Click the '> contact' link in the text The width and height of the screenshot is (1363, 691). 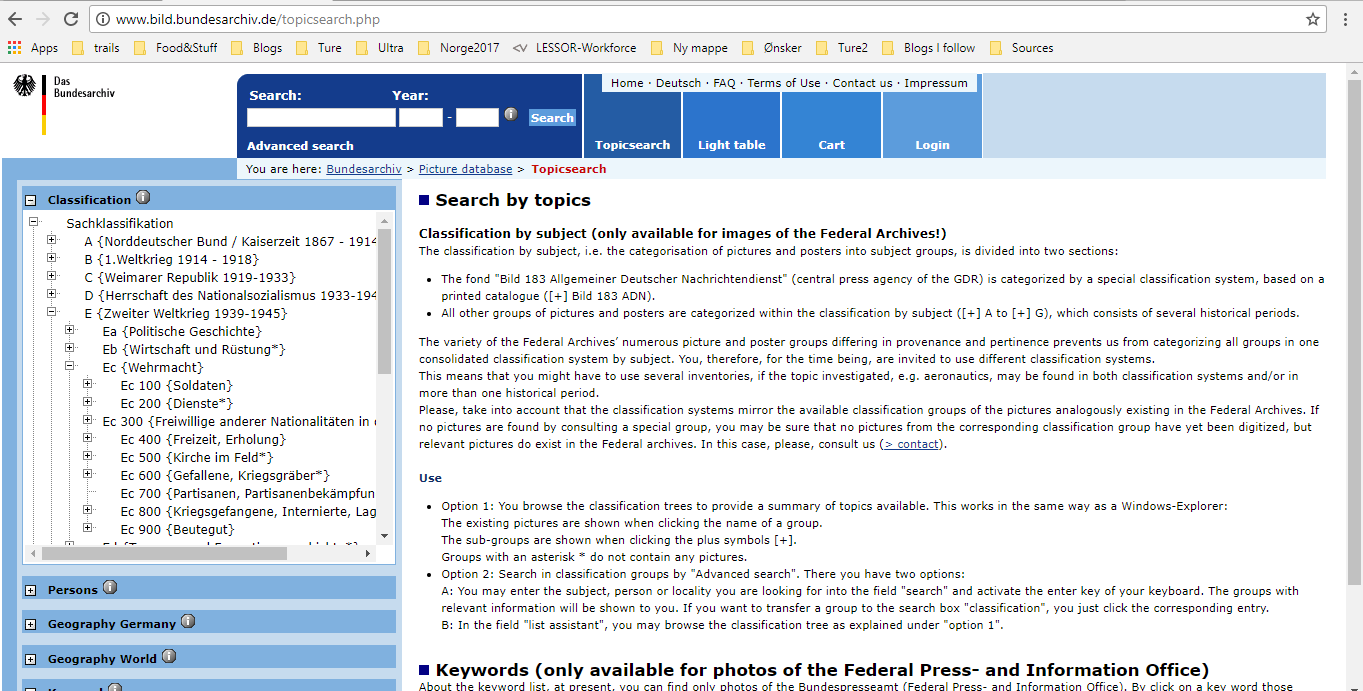point(911,444)
